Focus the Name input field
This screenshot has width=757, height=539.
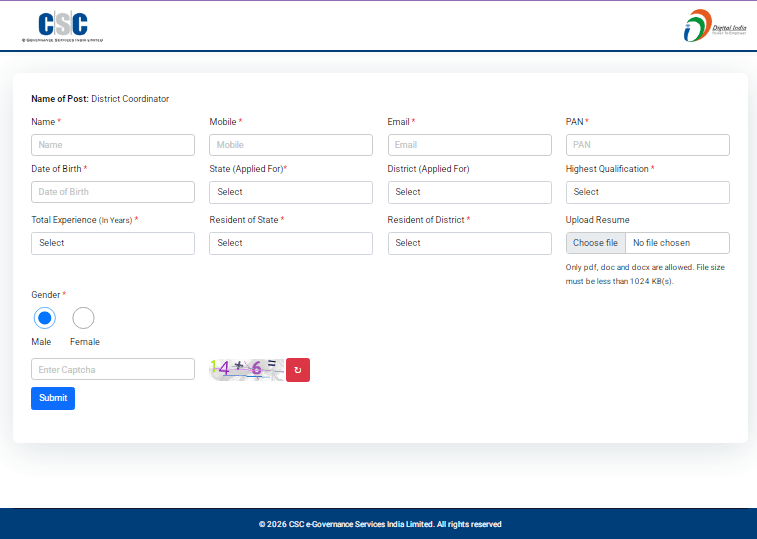pyautogui.click(x=113, y=145)
